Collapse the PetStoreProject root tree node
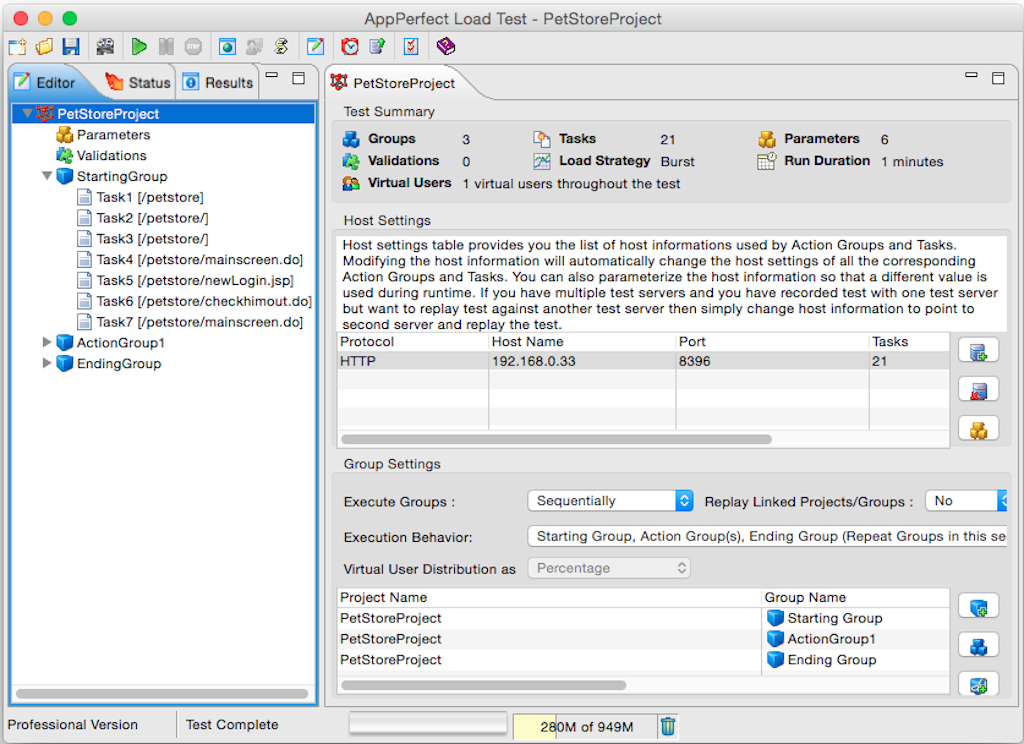This screenshot has width=1024, height=744. click(27, 113)
